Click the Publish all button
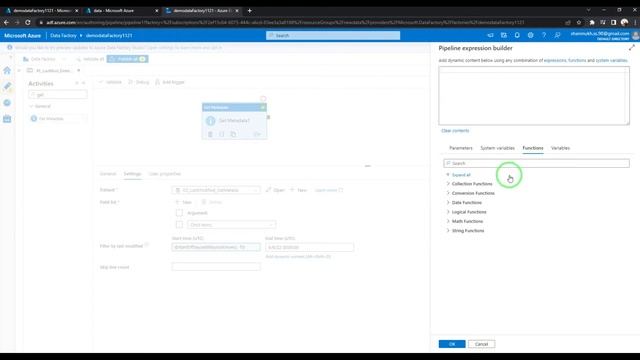The height and width of the screenshot is (360, 640). 127,59
